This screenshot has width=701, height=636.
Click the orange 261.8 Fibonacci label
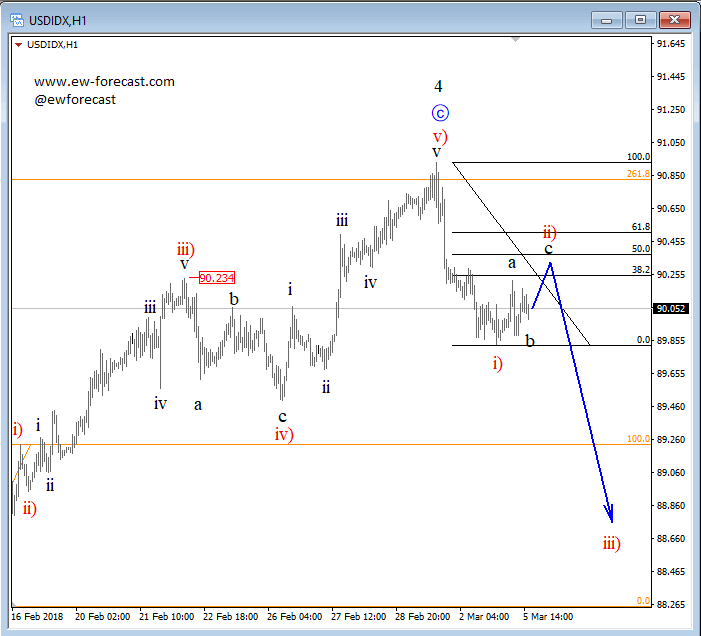tap(638, 174)
